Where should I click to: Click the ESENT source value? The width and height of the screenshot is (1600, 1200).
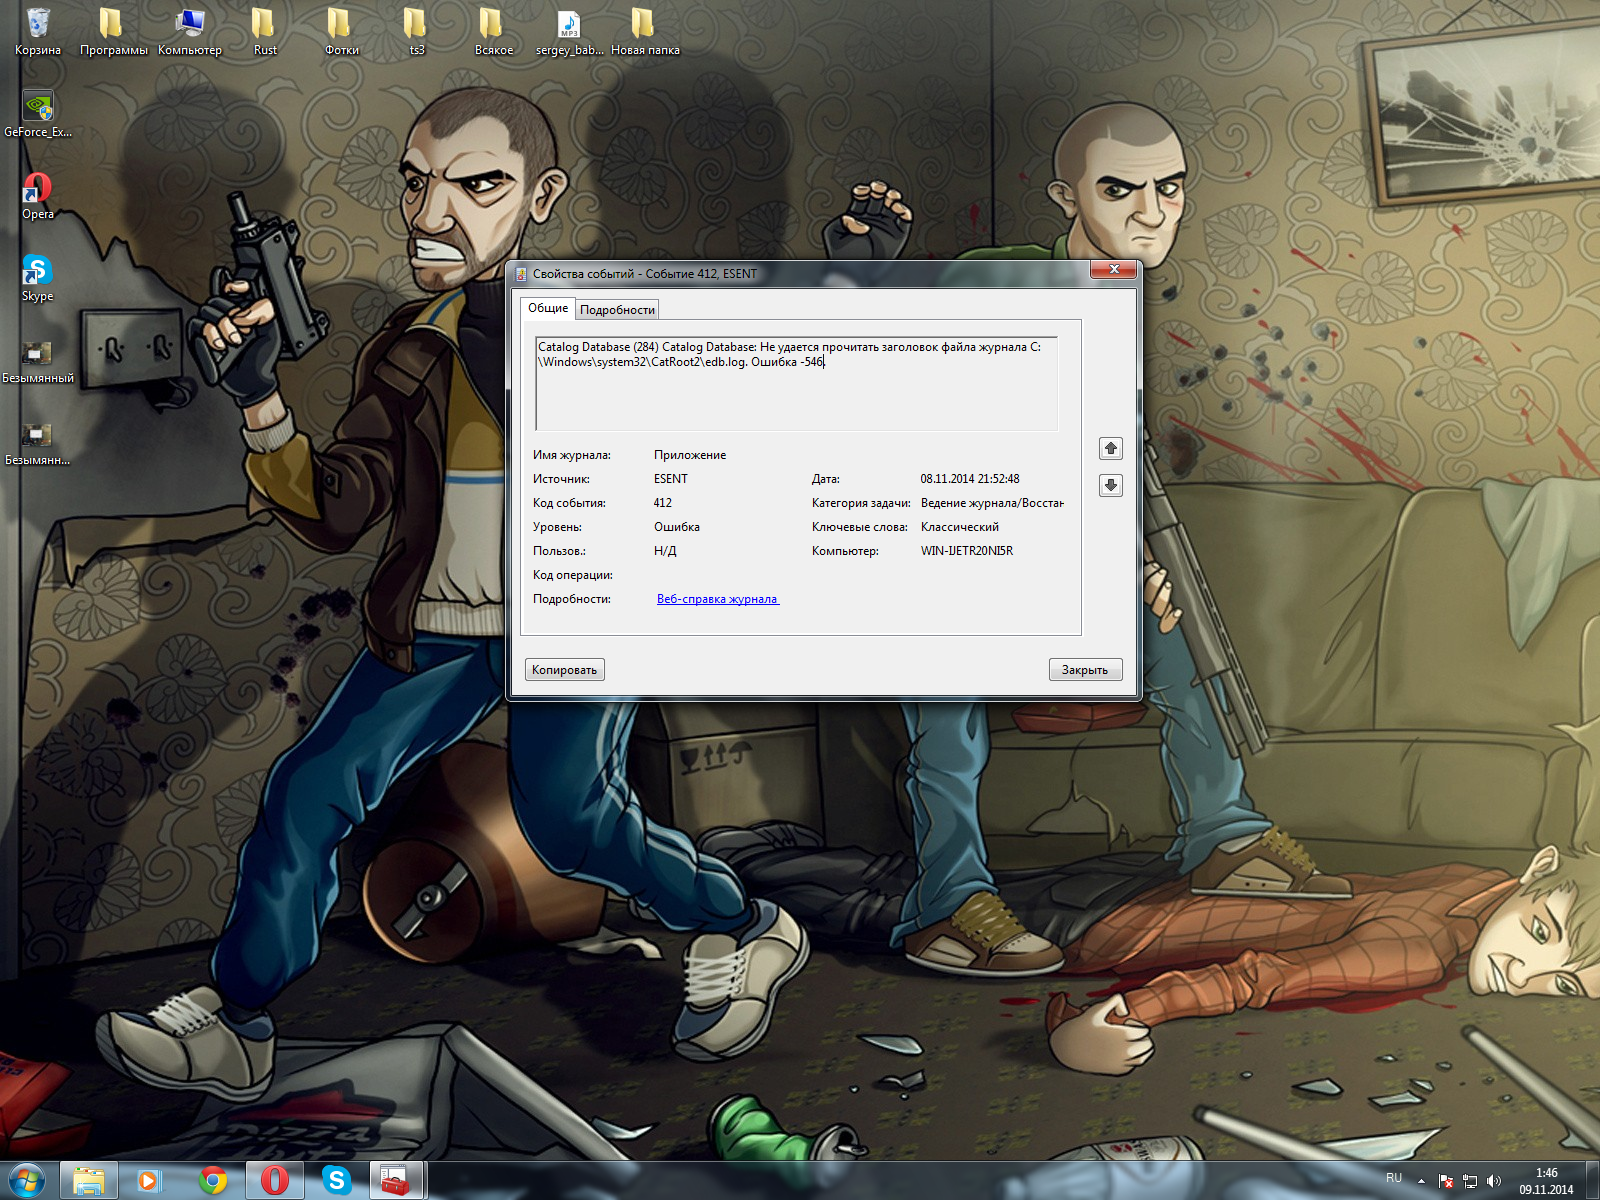click(x=671, y=479)
